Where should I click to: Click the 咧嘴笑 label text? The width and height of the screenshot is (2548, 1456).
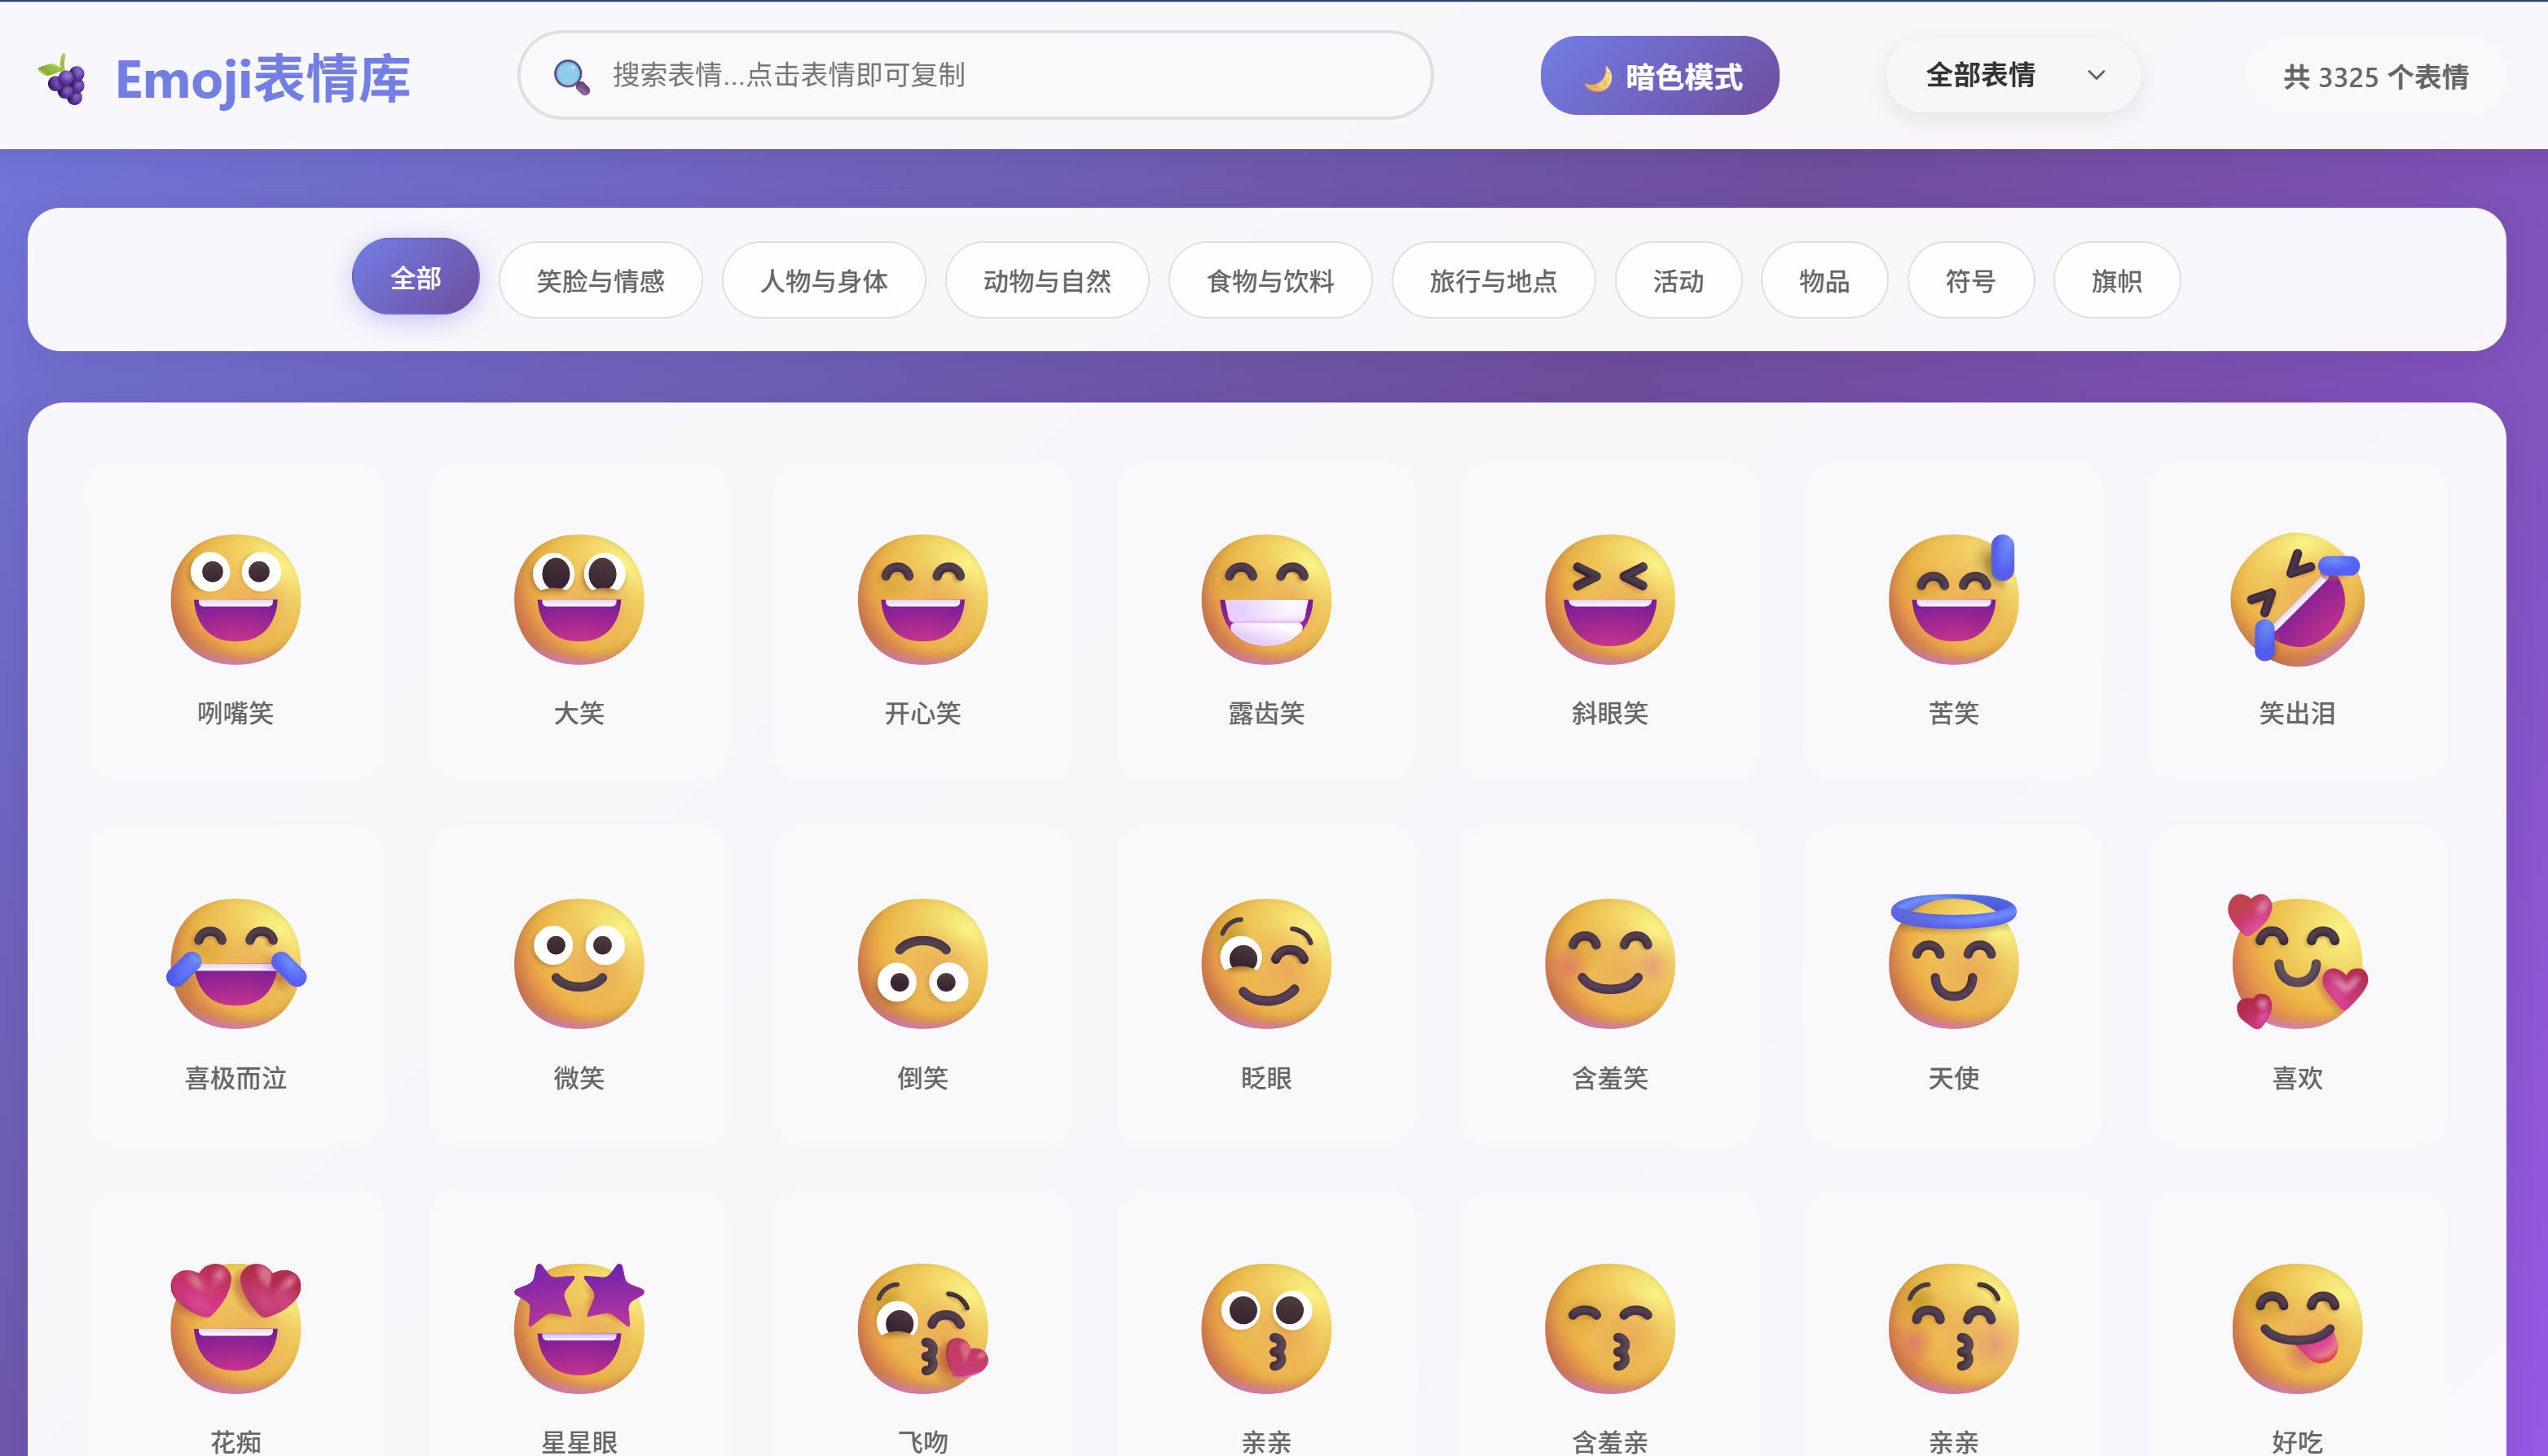[x=235, y=713]
